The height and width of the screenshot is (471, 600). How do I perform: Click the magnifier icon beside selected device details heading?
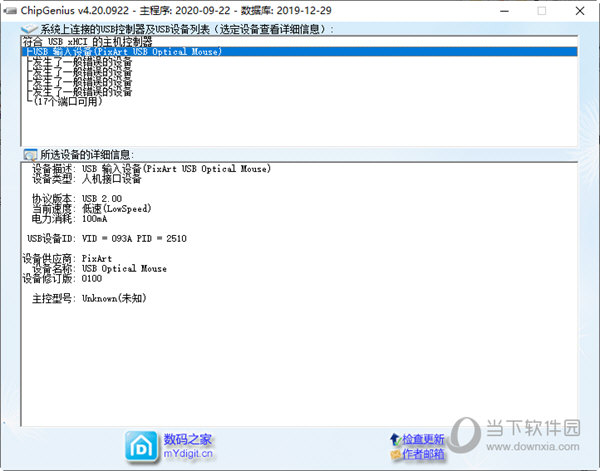(30, 155)
